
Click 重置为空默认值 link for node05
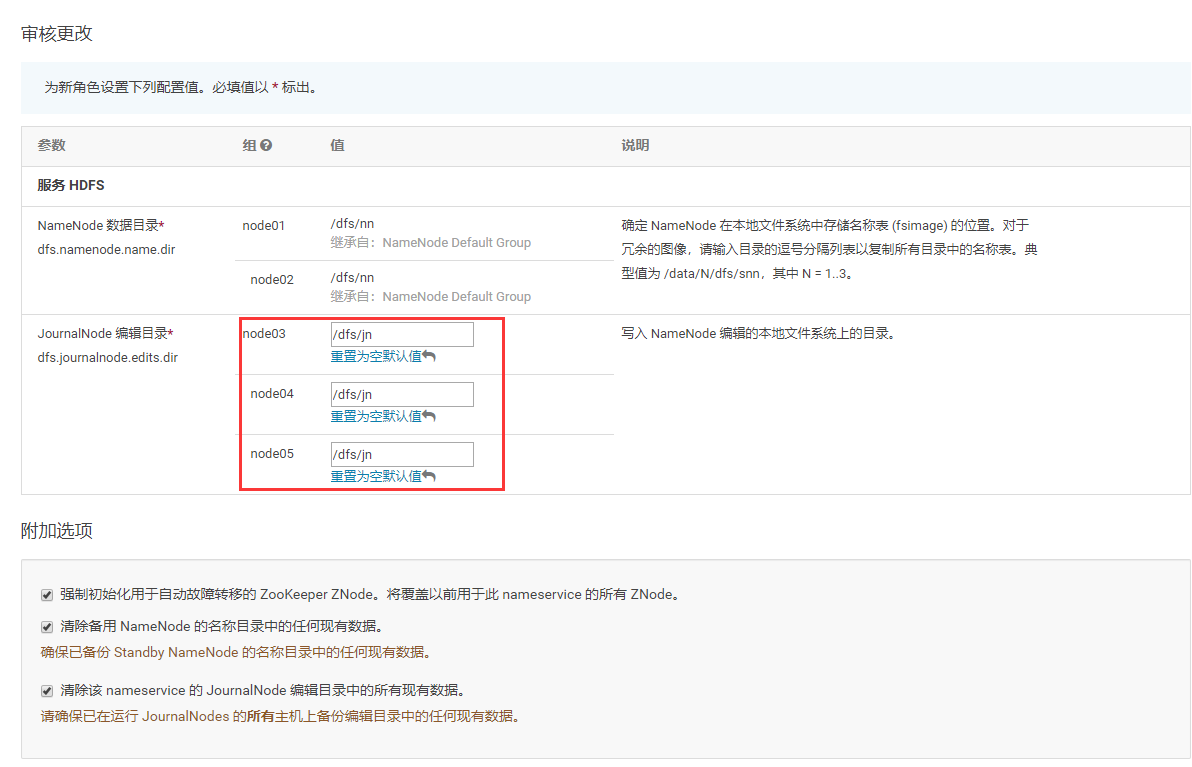pyautogui.click(x=376, y=476)
